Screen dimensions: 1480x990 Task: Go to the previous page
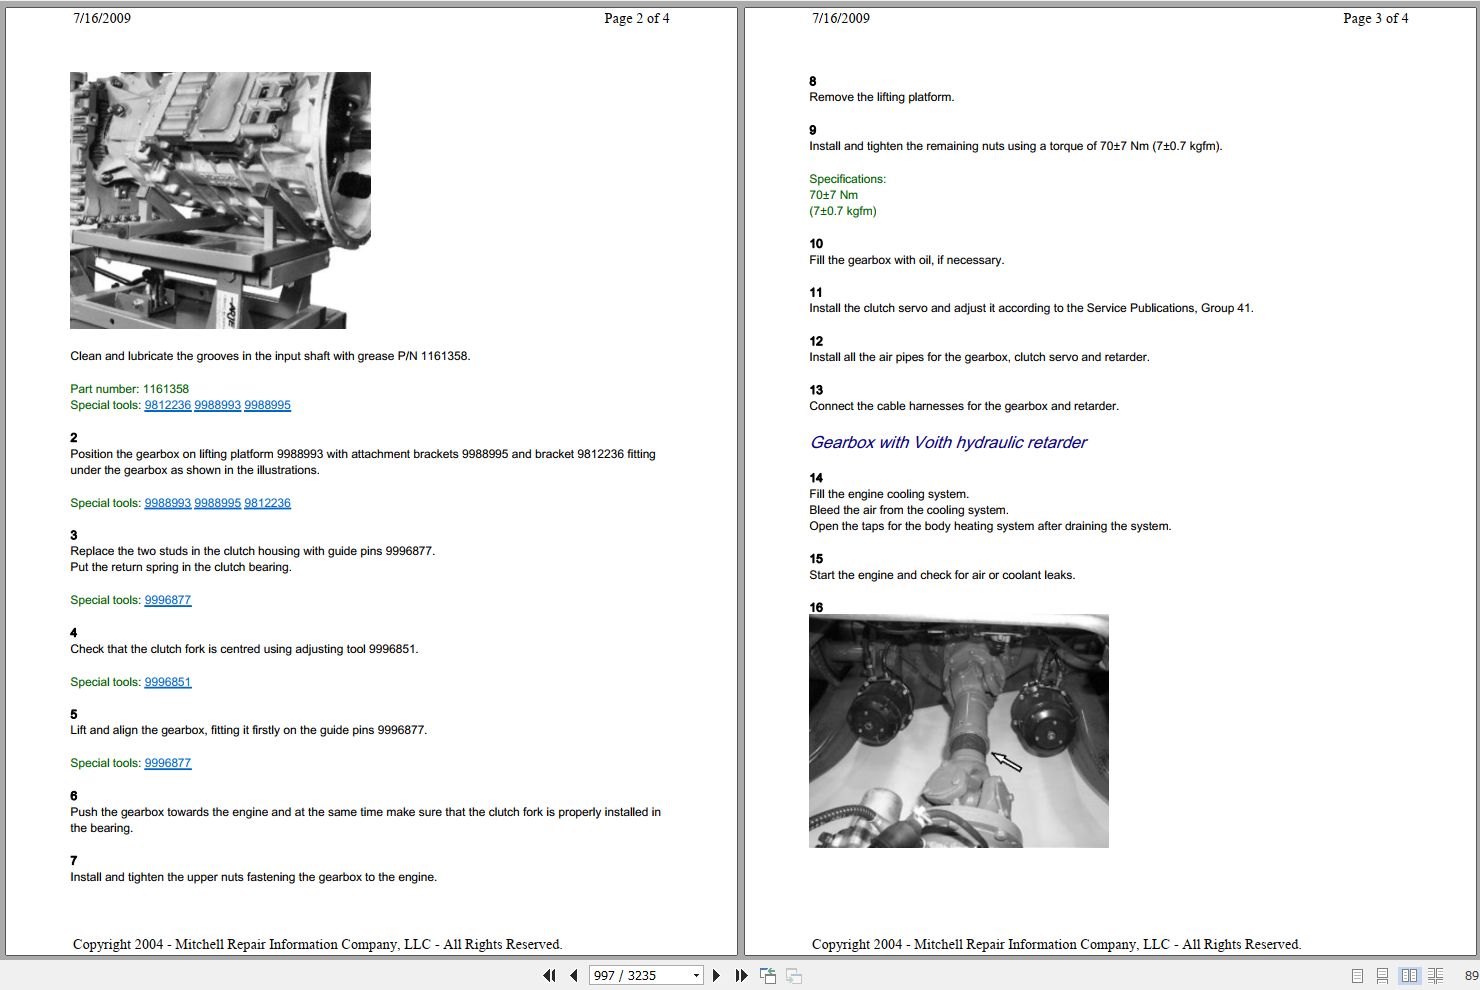click(x=574, y=975)
